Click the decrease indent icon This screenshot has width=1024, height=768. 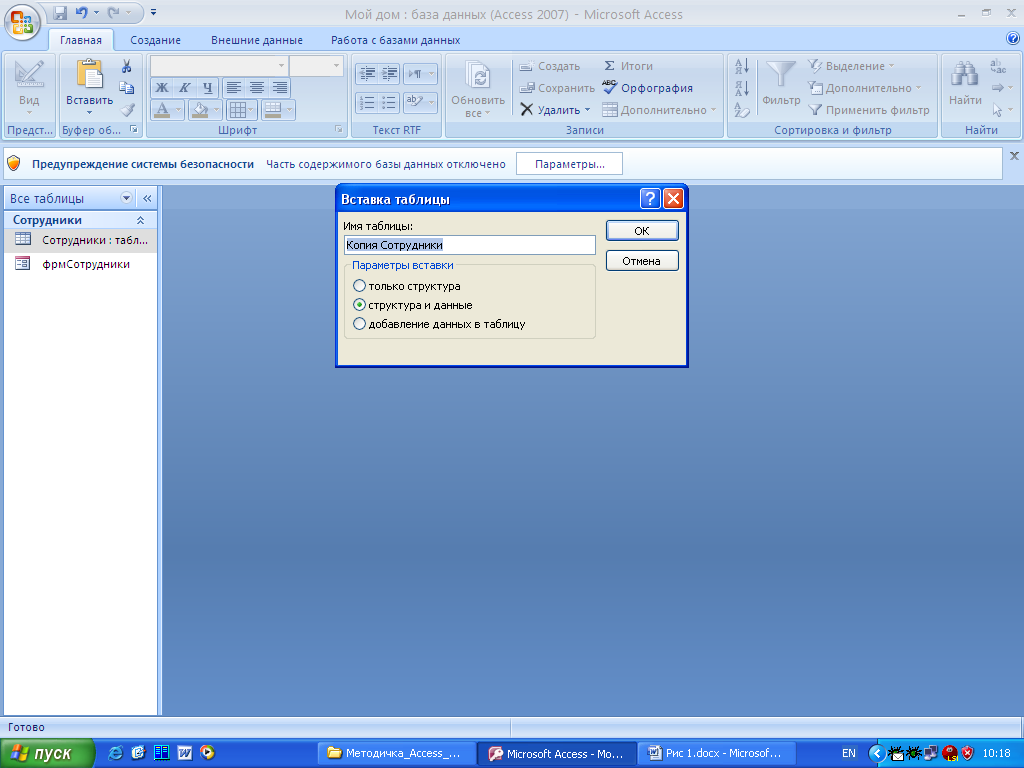tap(367, 74)
